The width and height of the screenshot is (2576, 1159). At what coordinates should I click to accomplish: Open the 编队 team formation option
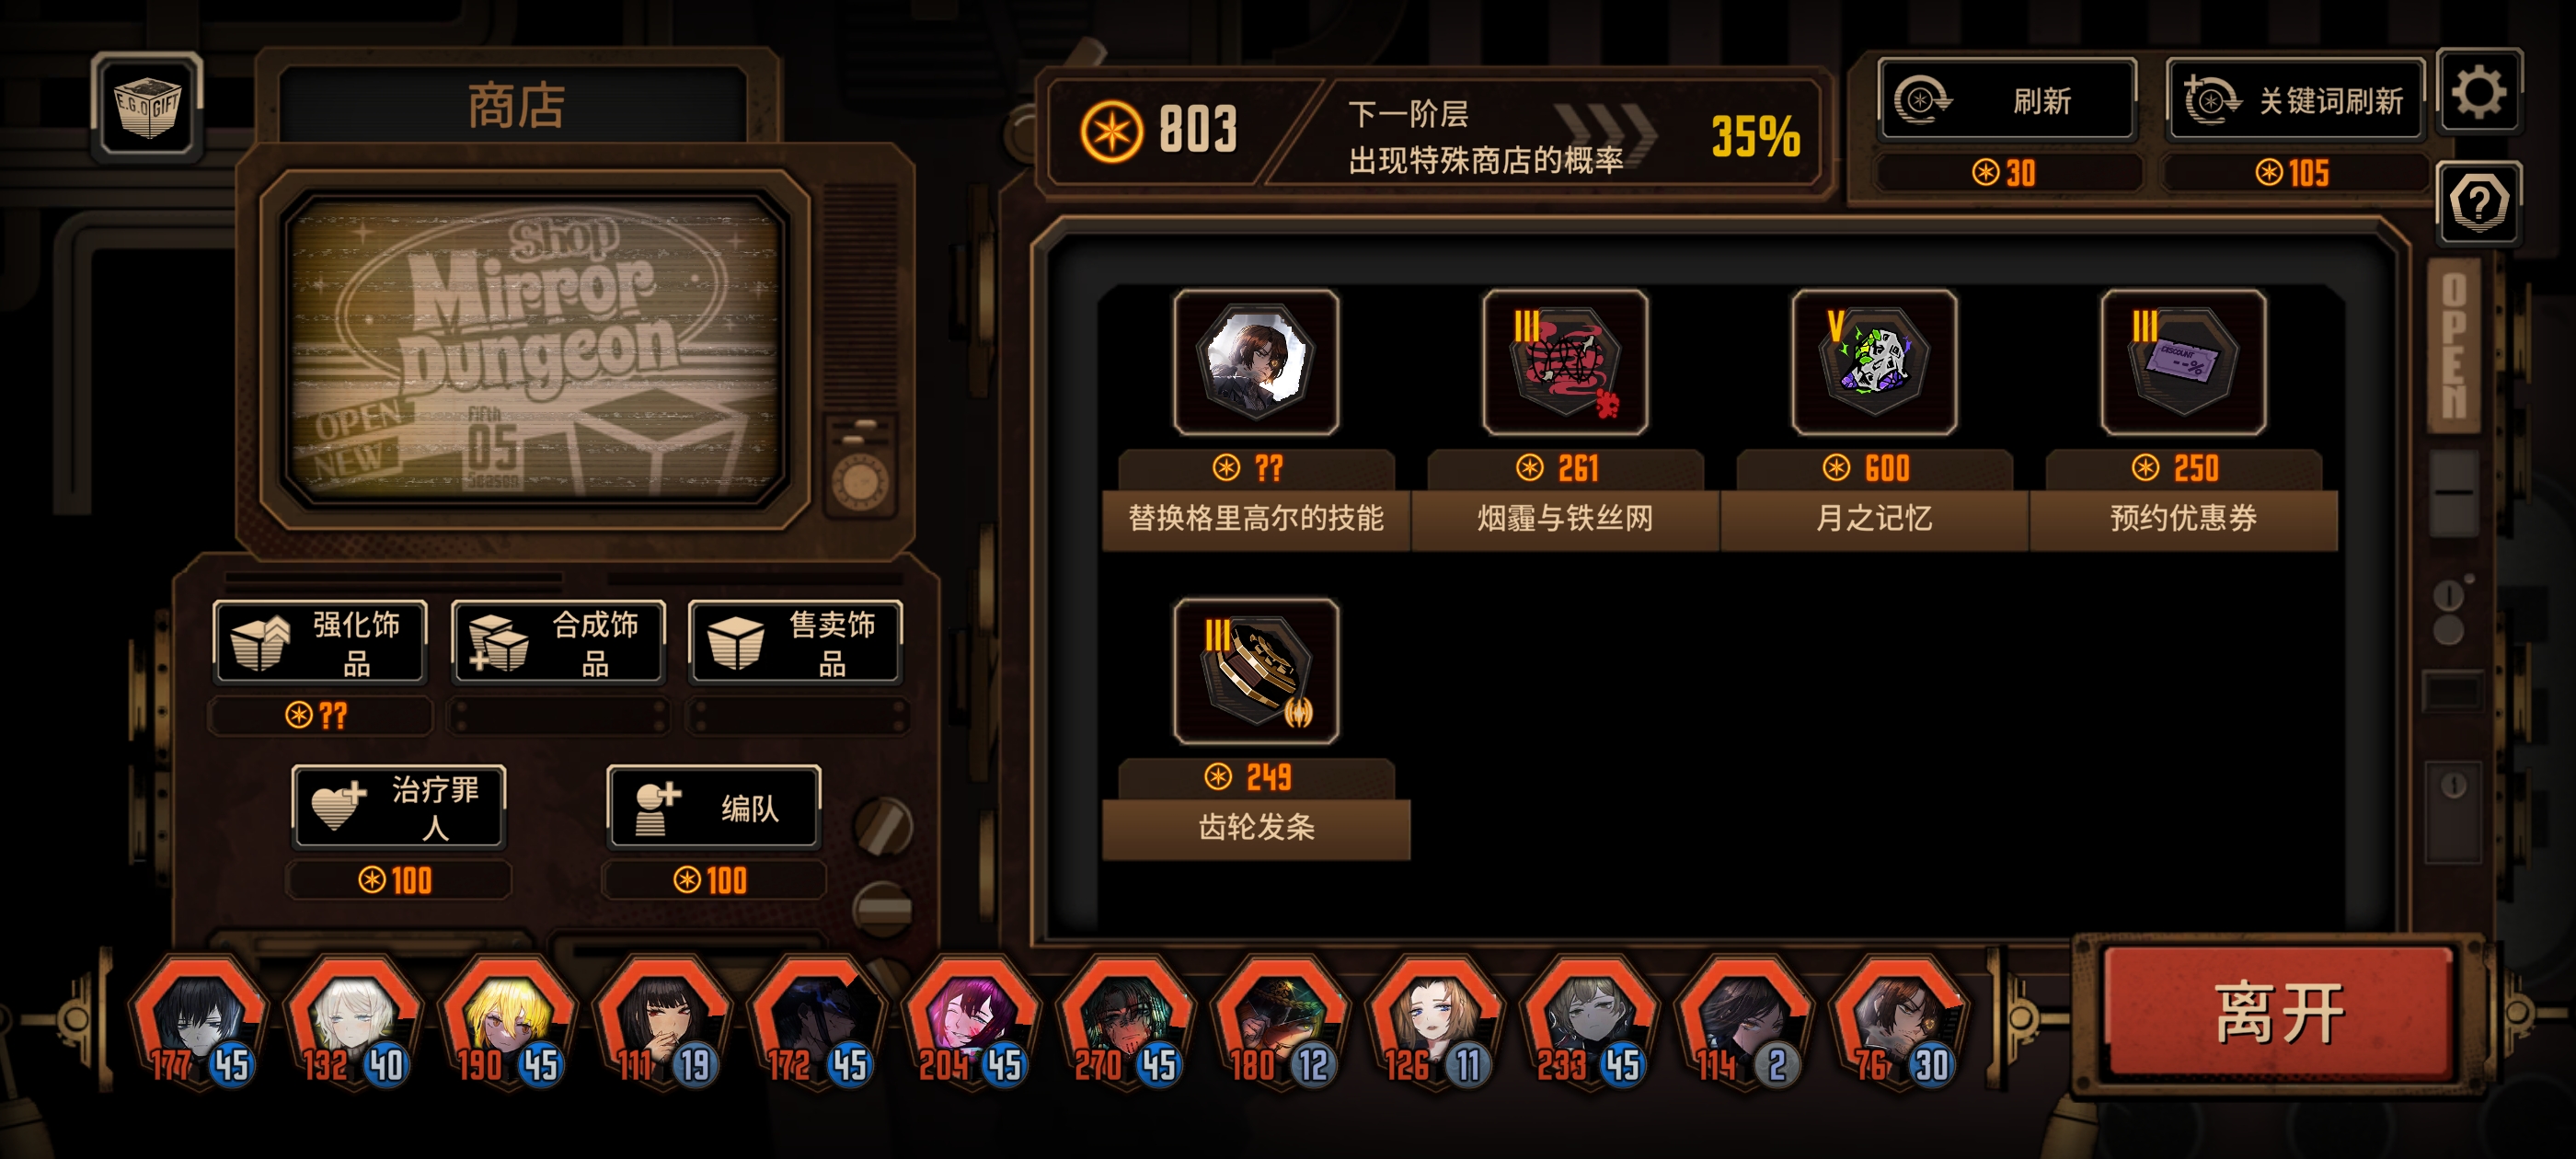pyautogui.click(x=714, y=808)
